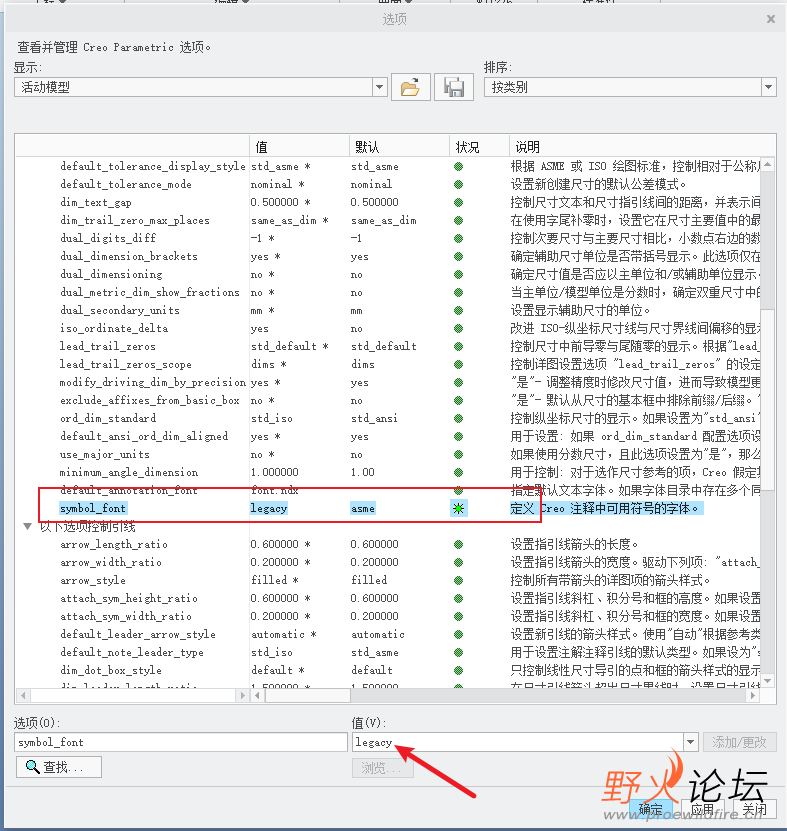
Task: Click the asme default in symbol_font row
Action: tap(362, 509)
